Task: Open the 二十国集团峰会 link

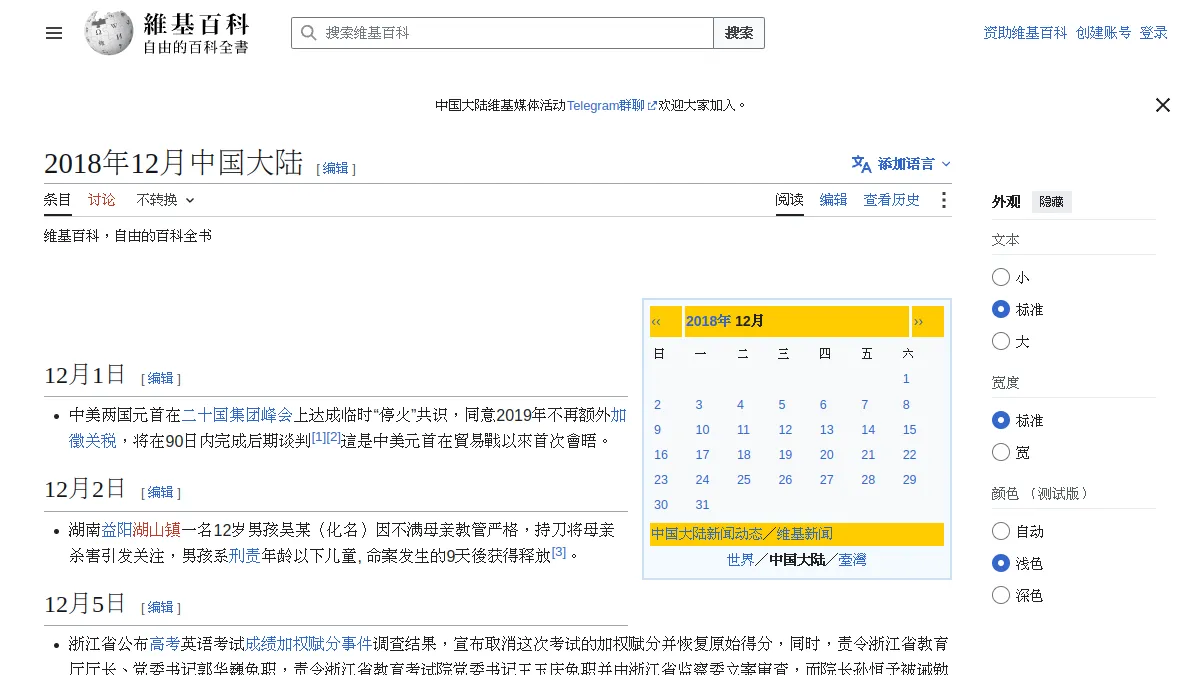Action: (x=237, y=415)
